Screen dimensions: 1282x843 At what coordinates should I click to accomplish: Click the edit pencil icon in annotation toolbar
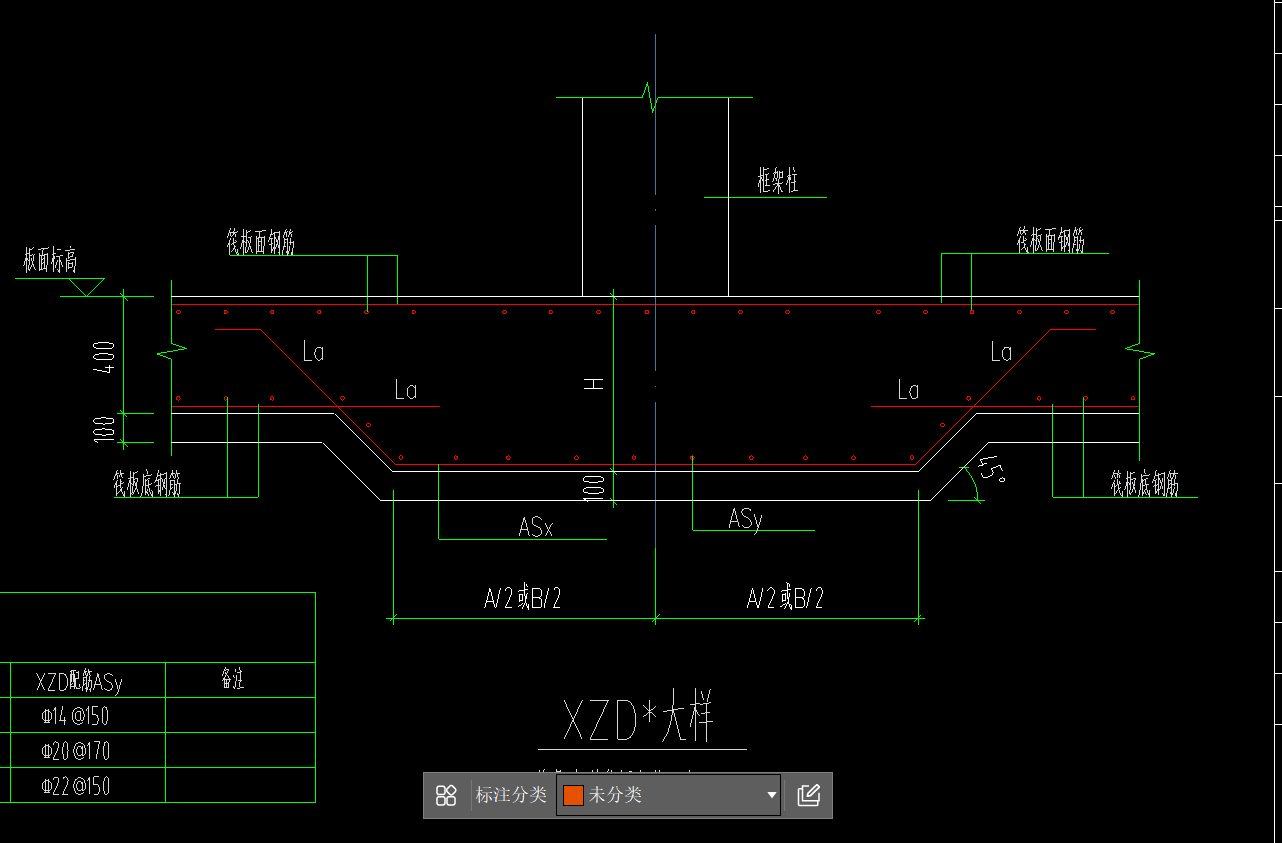click(x=808, y=795)
